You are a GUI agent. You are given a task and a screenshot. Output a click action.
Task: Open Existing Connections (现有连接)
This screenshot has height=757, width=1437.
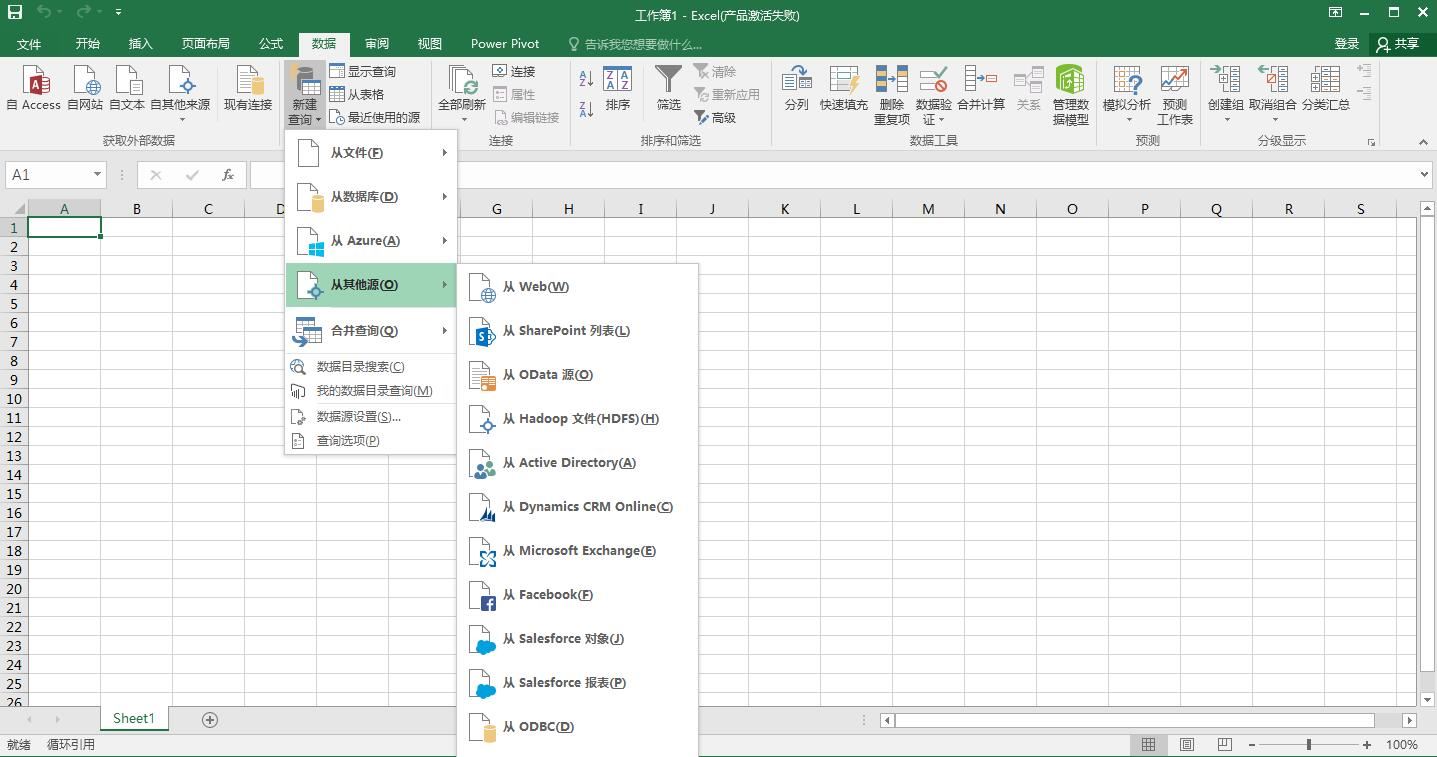(x=248, y=88)
